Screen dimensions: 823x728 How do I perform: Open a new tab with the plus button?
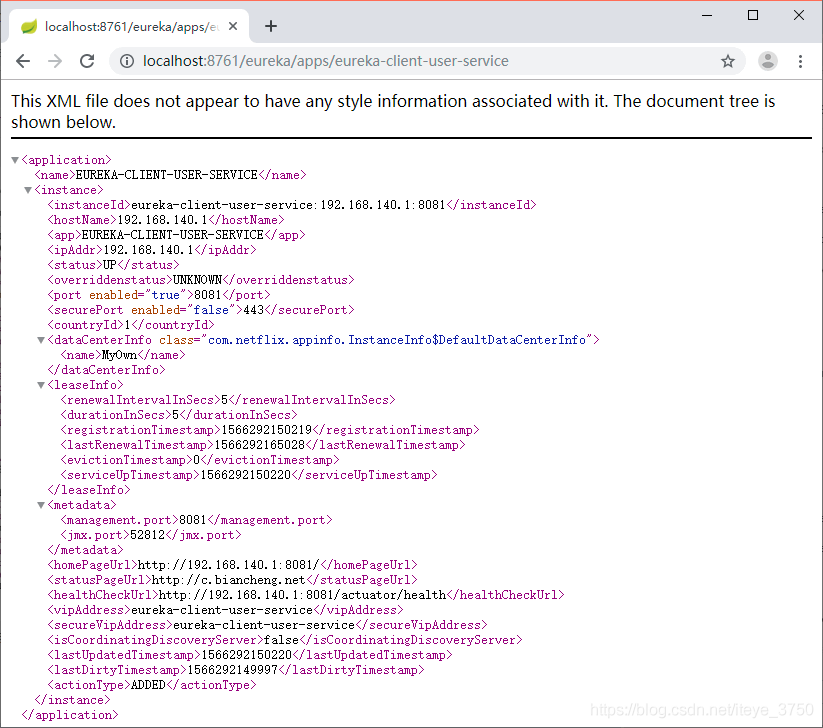tap(270, 27)
